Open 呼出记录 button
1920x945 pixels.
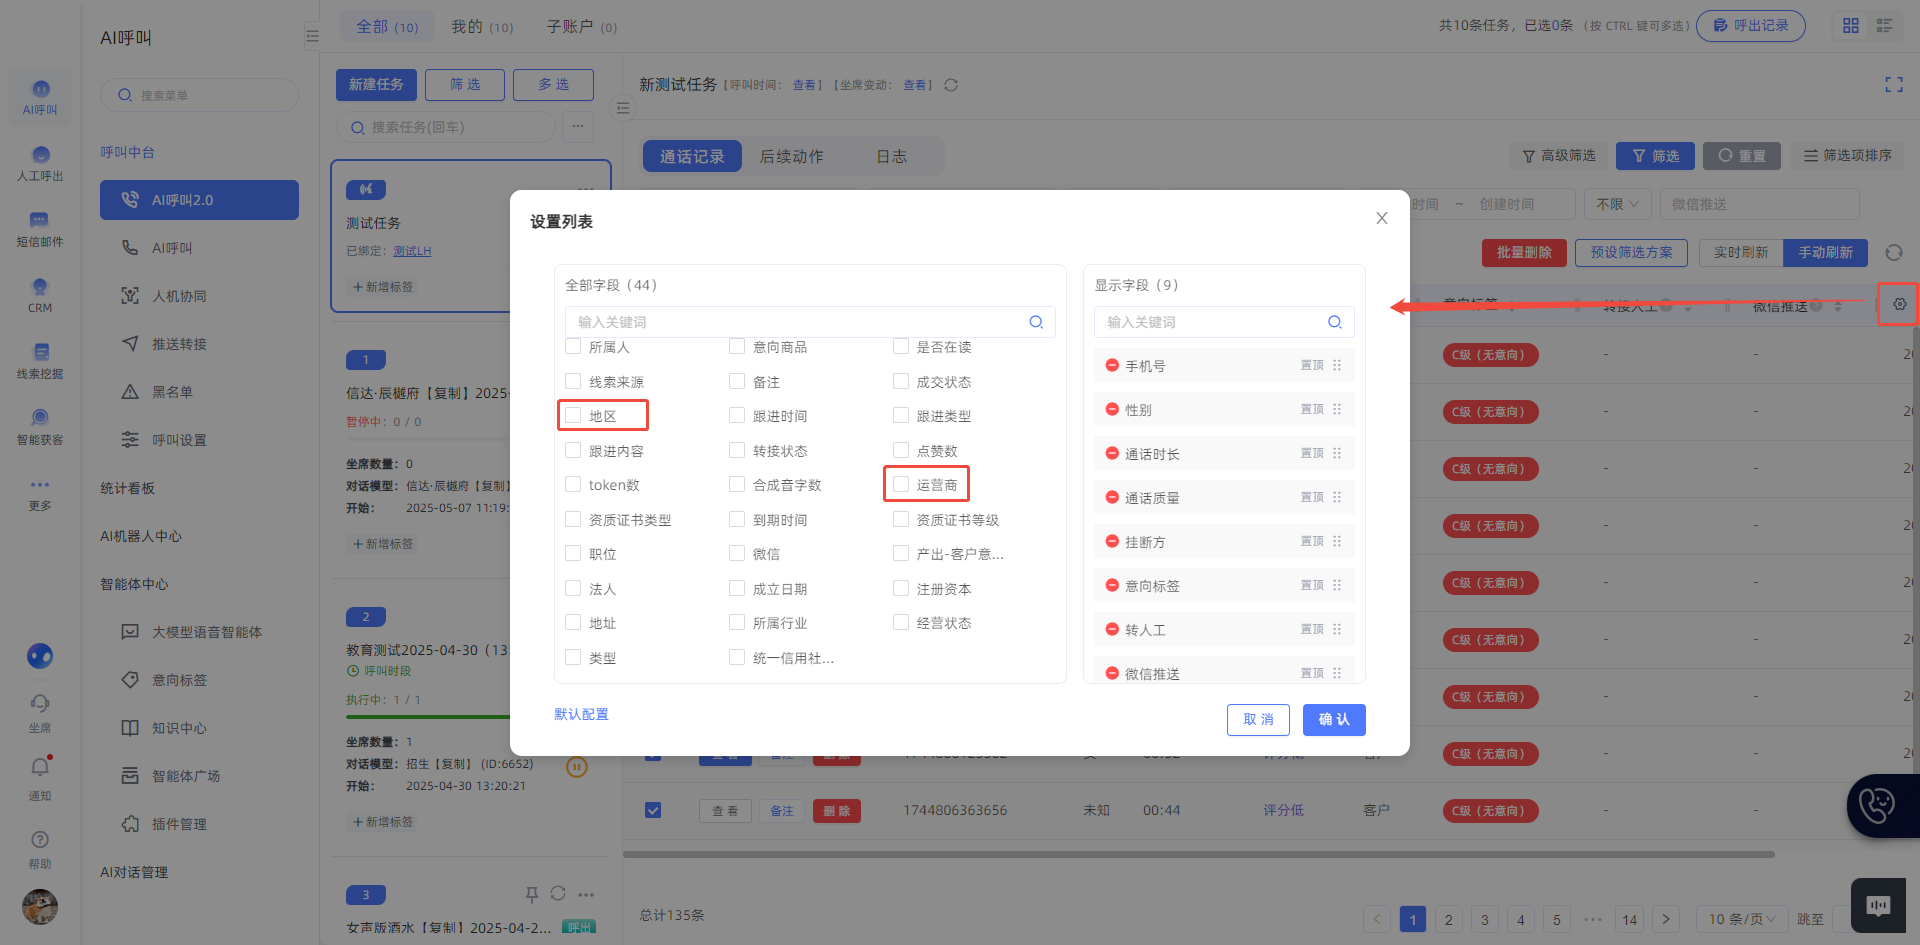pos(1751,26)
